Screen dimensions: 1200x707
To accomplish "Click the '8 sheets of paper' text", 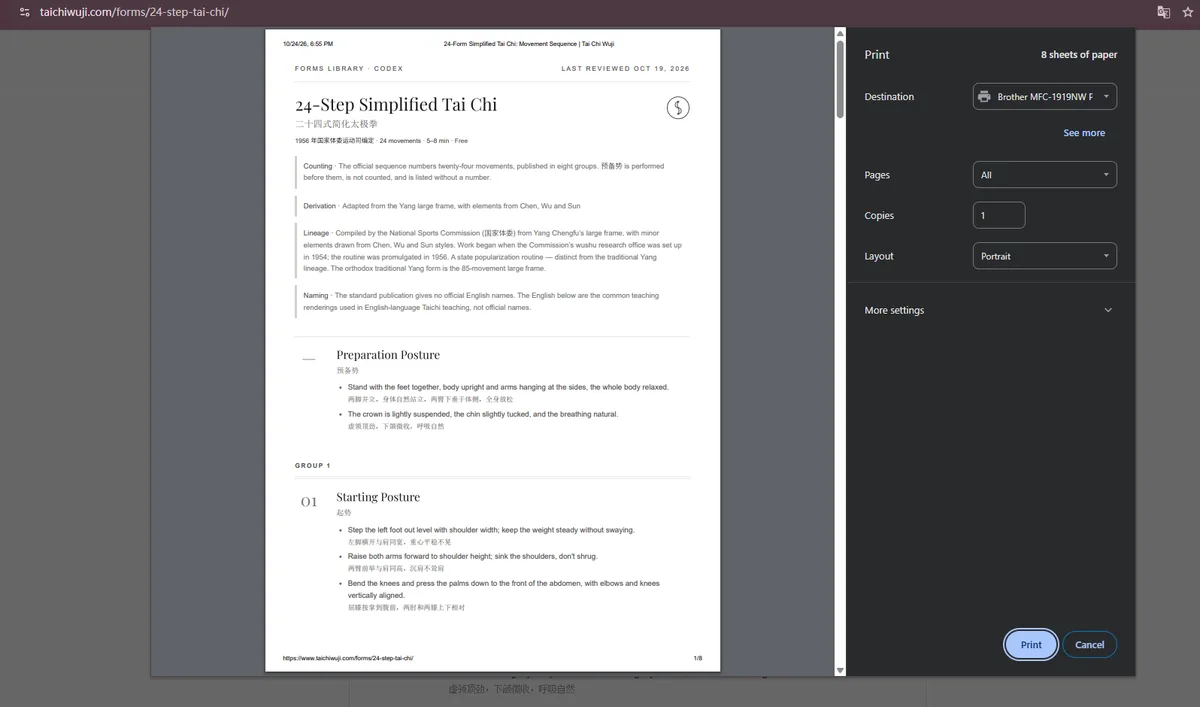I will (1079, 55).
